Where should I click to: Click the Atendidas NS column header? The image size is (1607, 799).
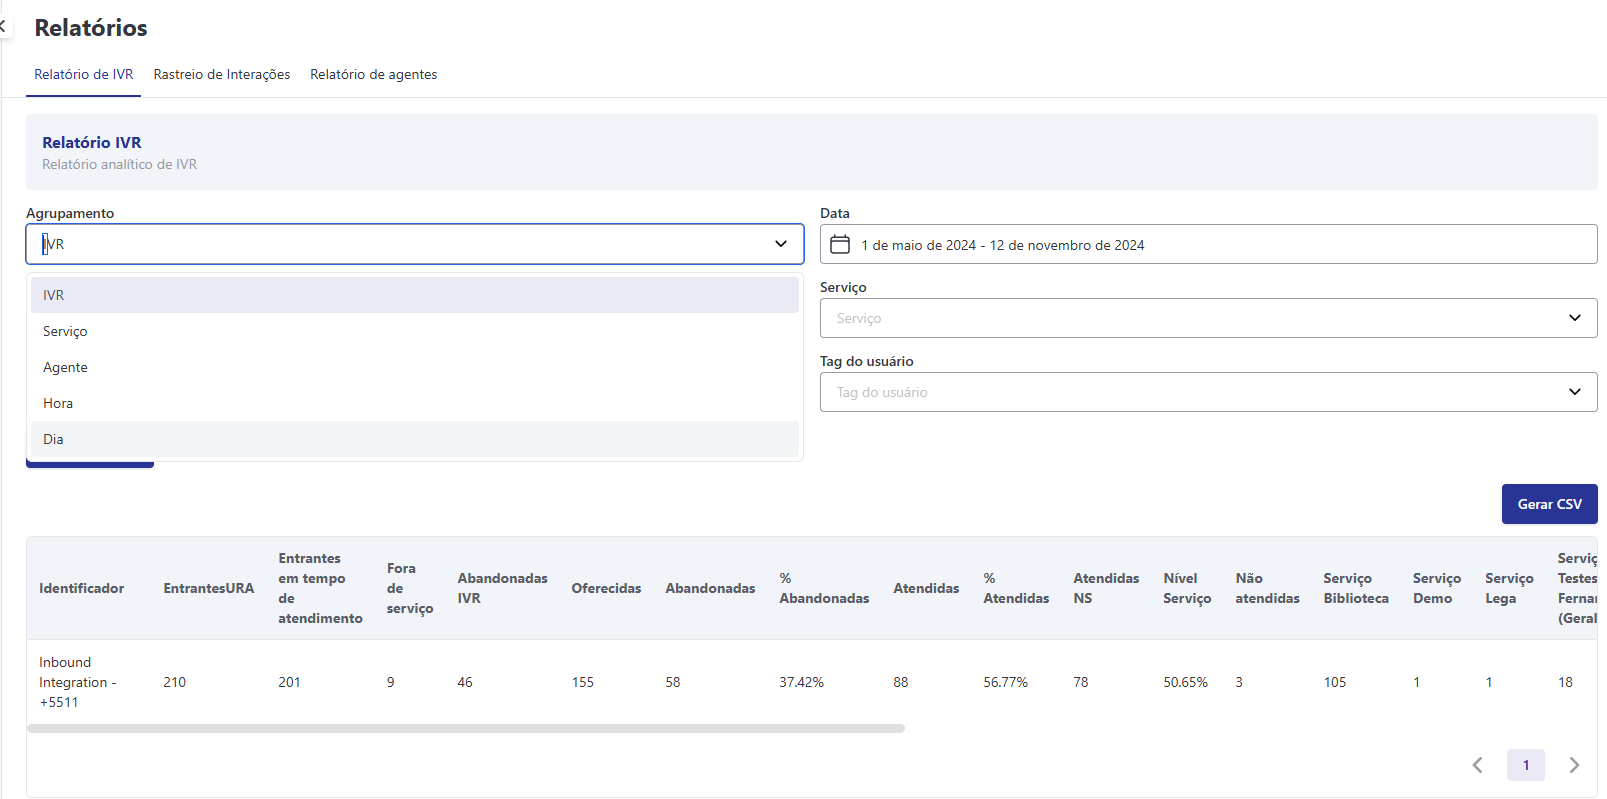[x=1106, y=588]
